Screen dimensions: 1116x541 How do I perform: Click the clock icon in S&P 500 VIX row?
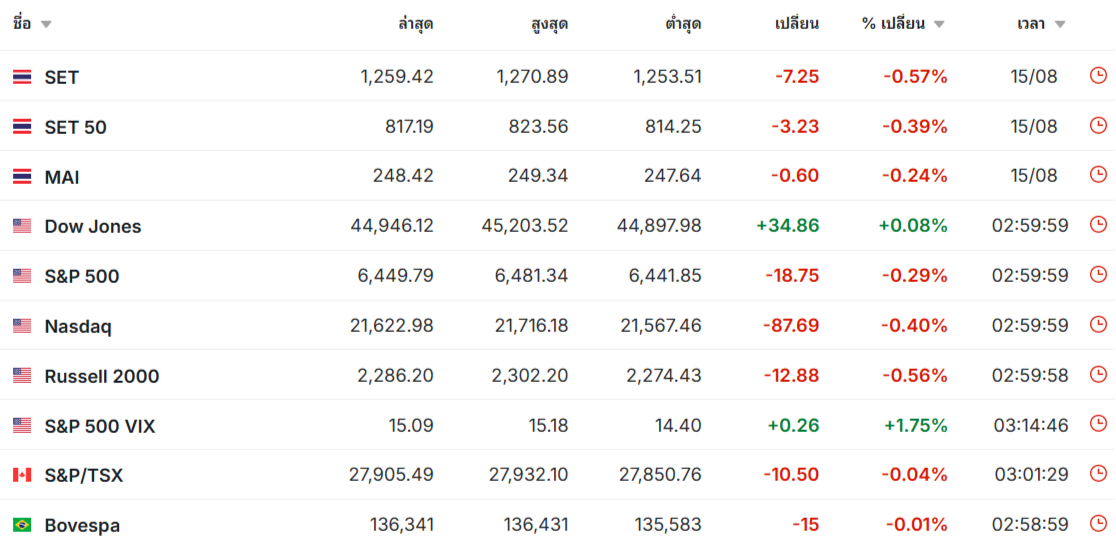tap(1098, 424)
